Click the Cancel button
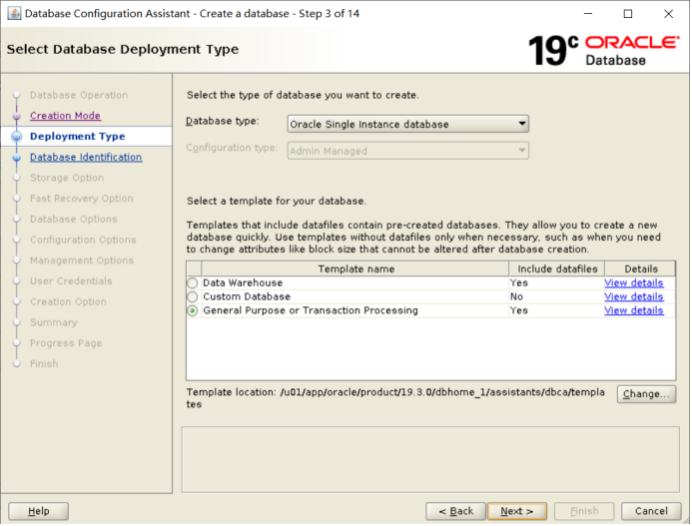 click(x=651, y=511)
